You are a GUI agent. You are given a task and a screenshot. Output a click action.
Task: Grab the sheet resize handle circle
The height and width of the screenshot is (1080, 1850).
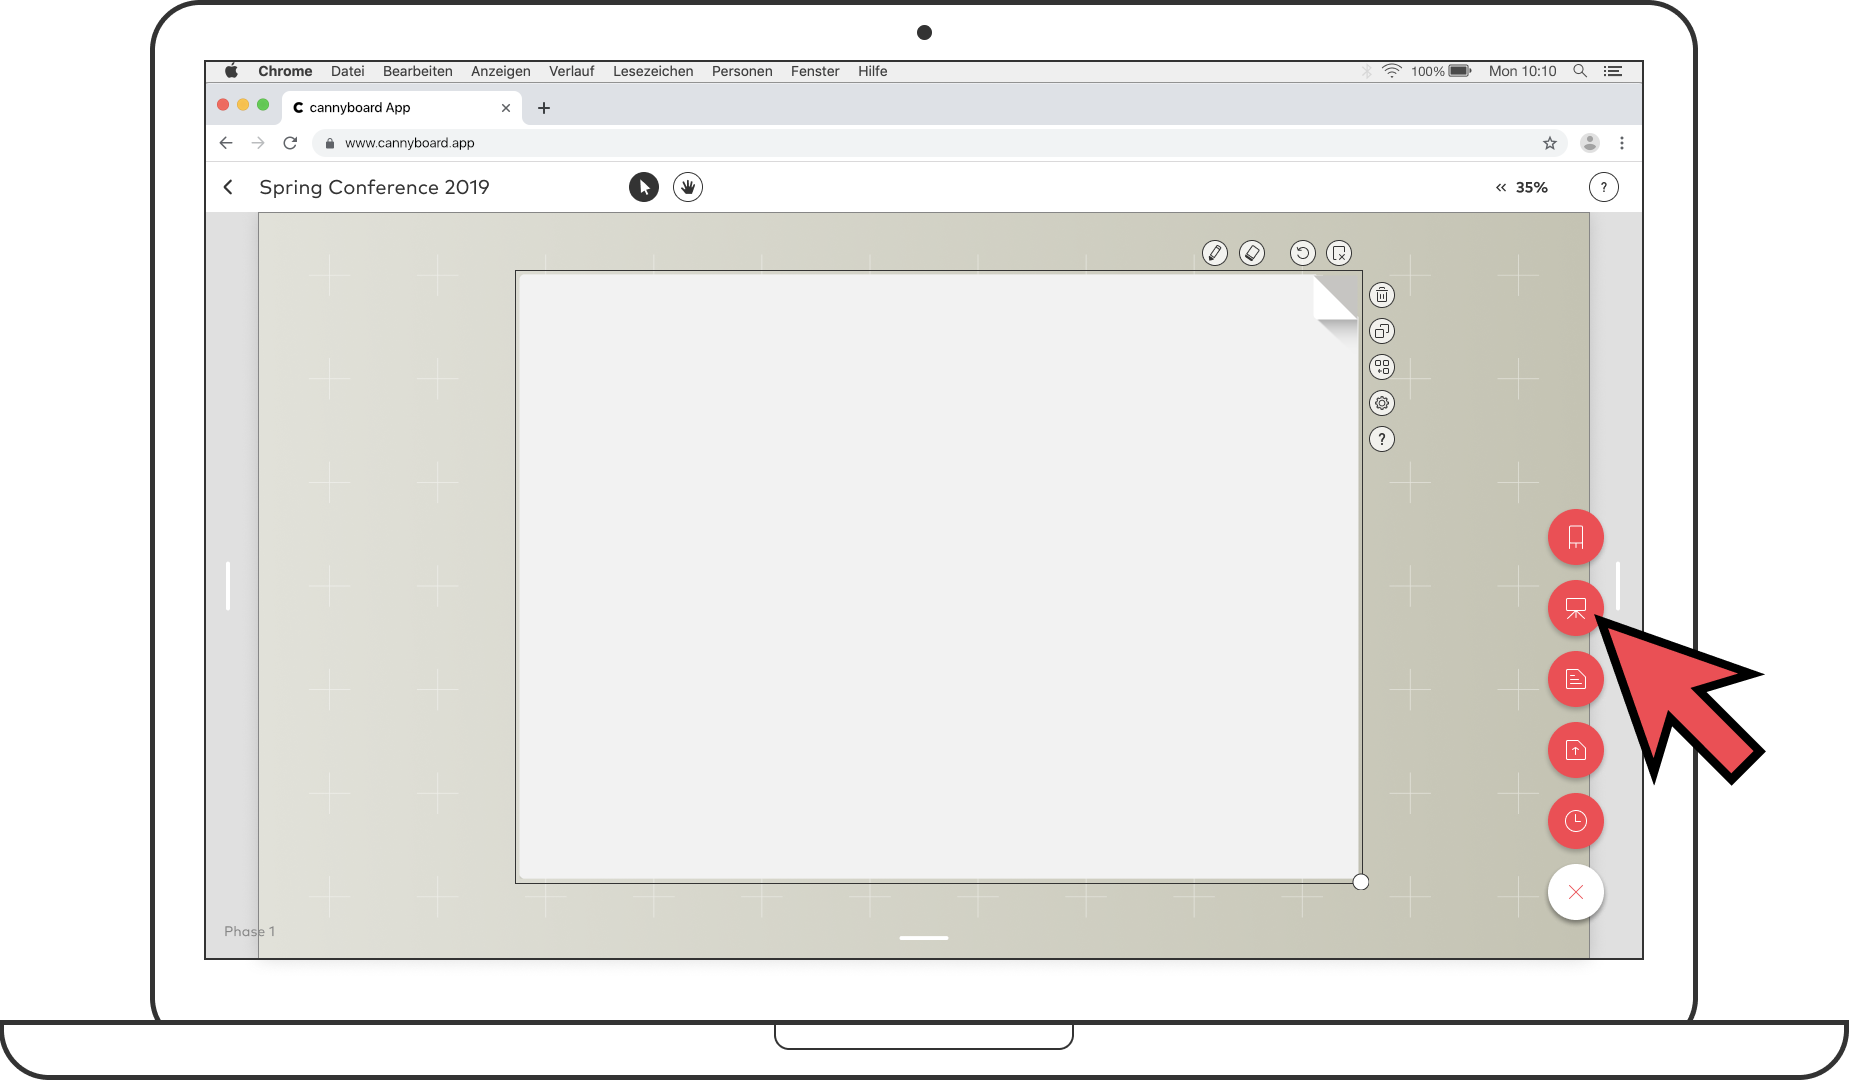click(x=1361, y=882)
